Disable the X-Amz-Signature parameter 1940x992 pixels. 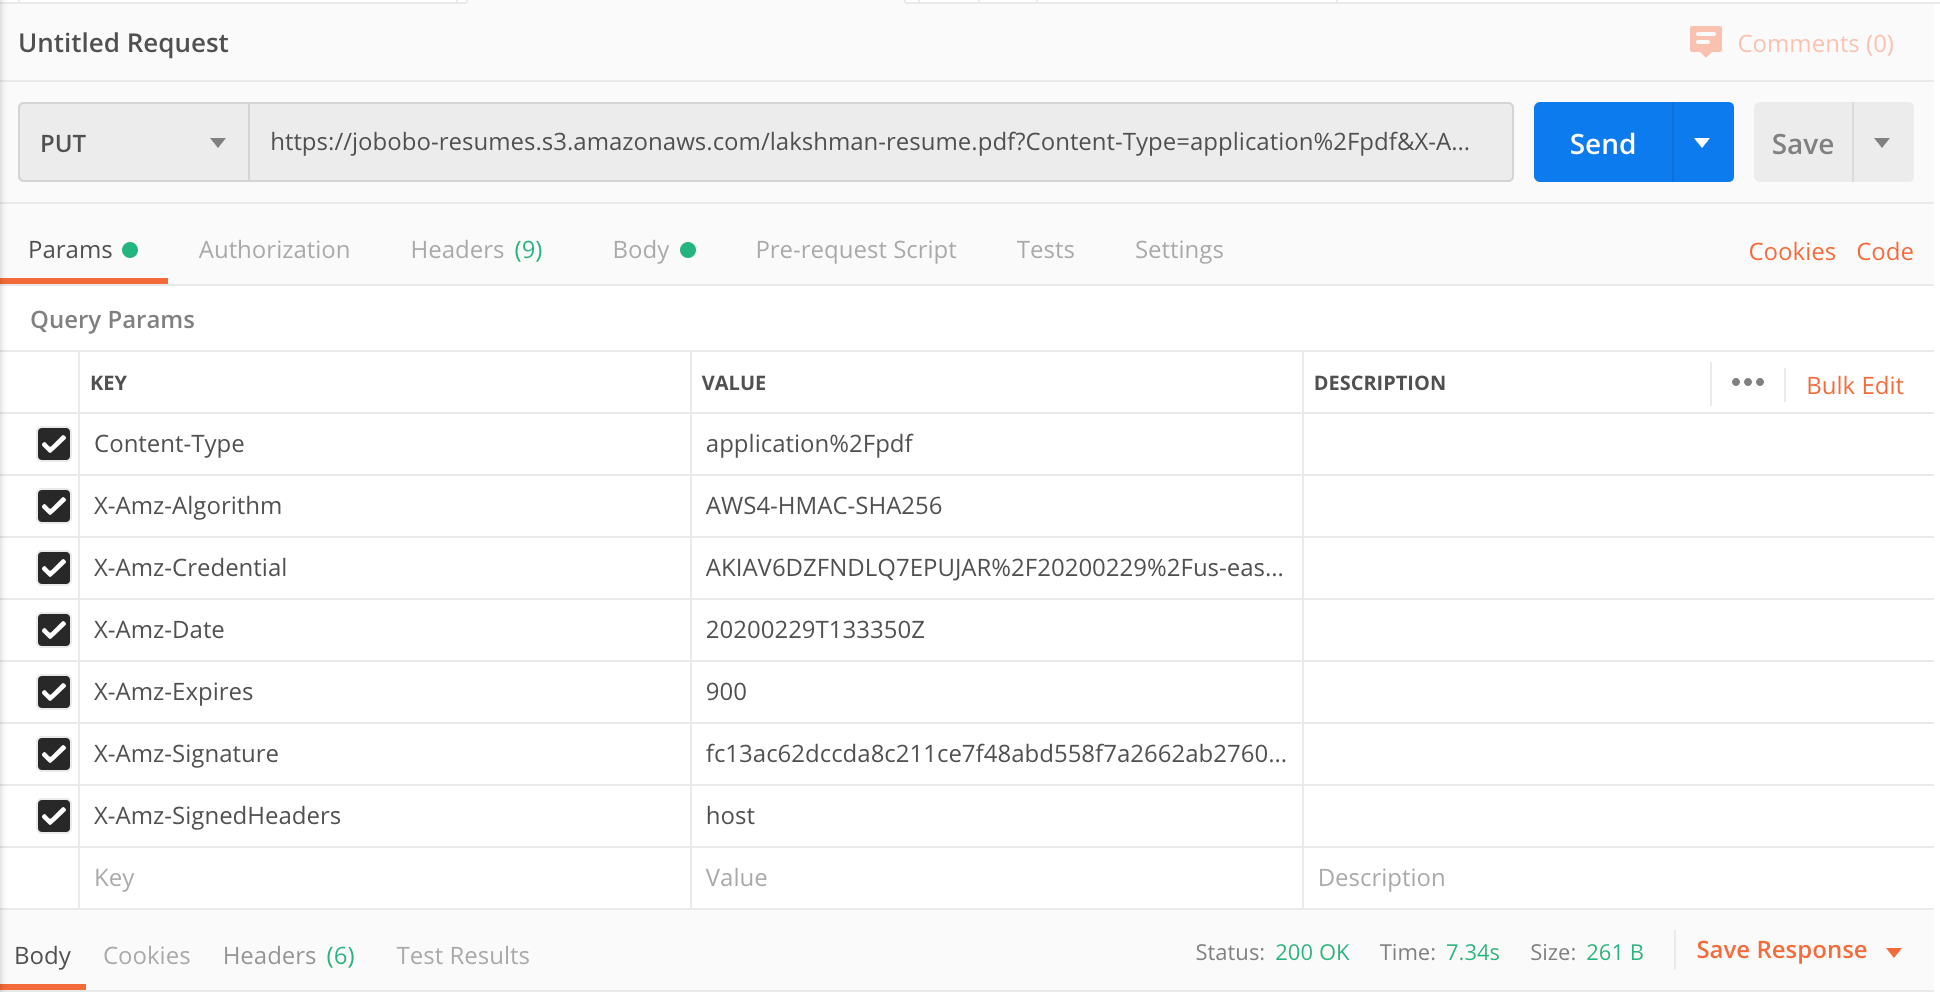[x=54, y=754]
